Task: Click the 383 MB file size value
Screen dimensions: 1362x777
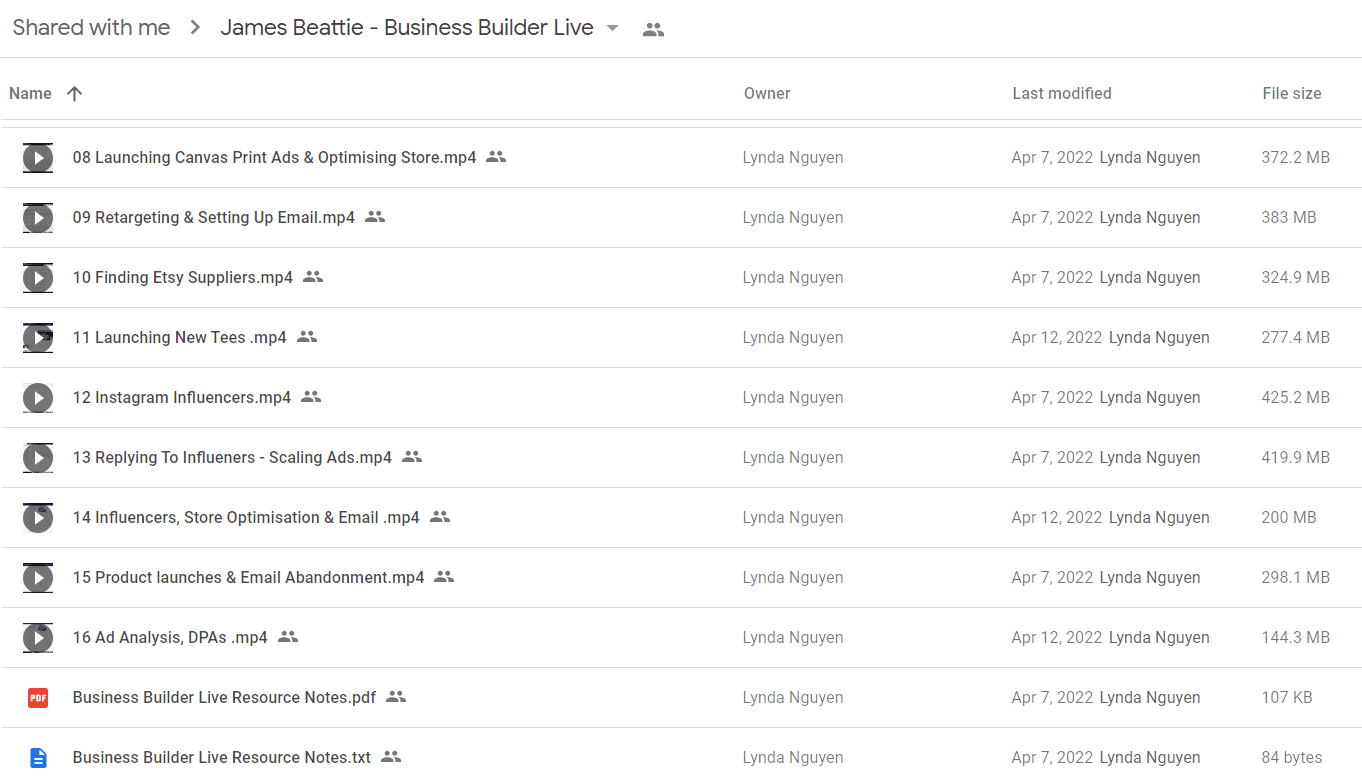Action: pyautogui.click(x=1289, y=217)
